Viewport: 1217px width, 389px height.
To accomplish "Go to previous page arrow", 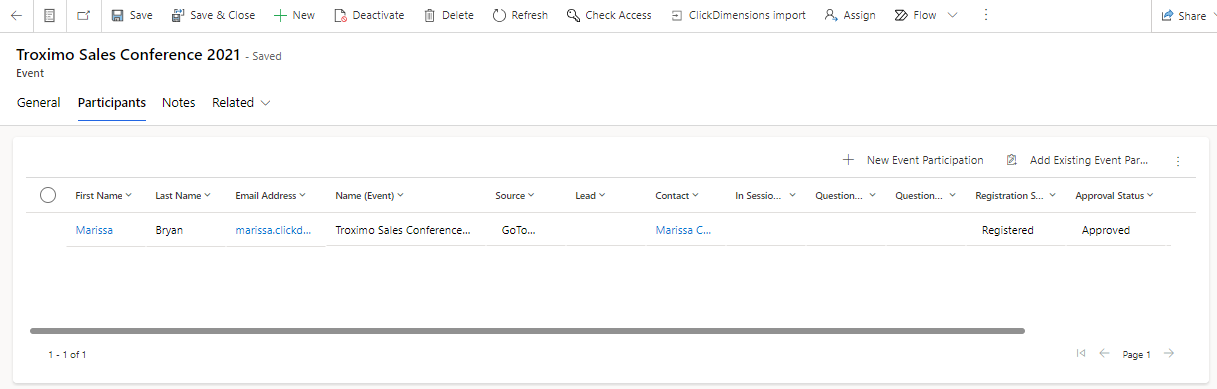I will click(x=1105, y=353).
